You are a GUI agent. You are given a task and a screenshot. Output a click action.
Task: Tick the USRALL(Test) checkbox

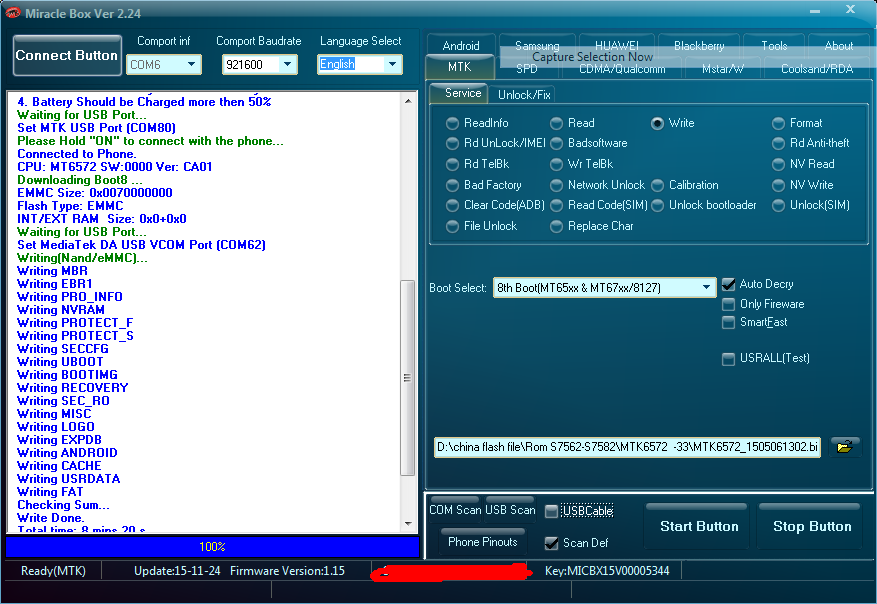pos(728,359)
